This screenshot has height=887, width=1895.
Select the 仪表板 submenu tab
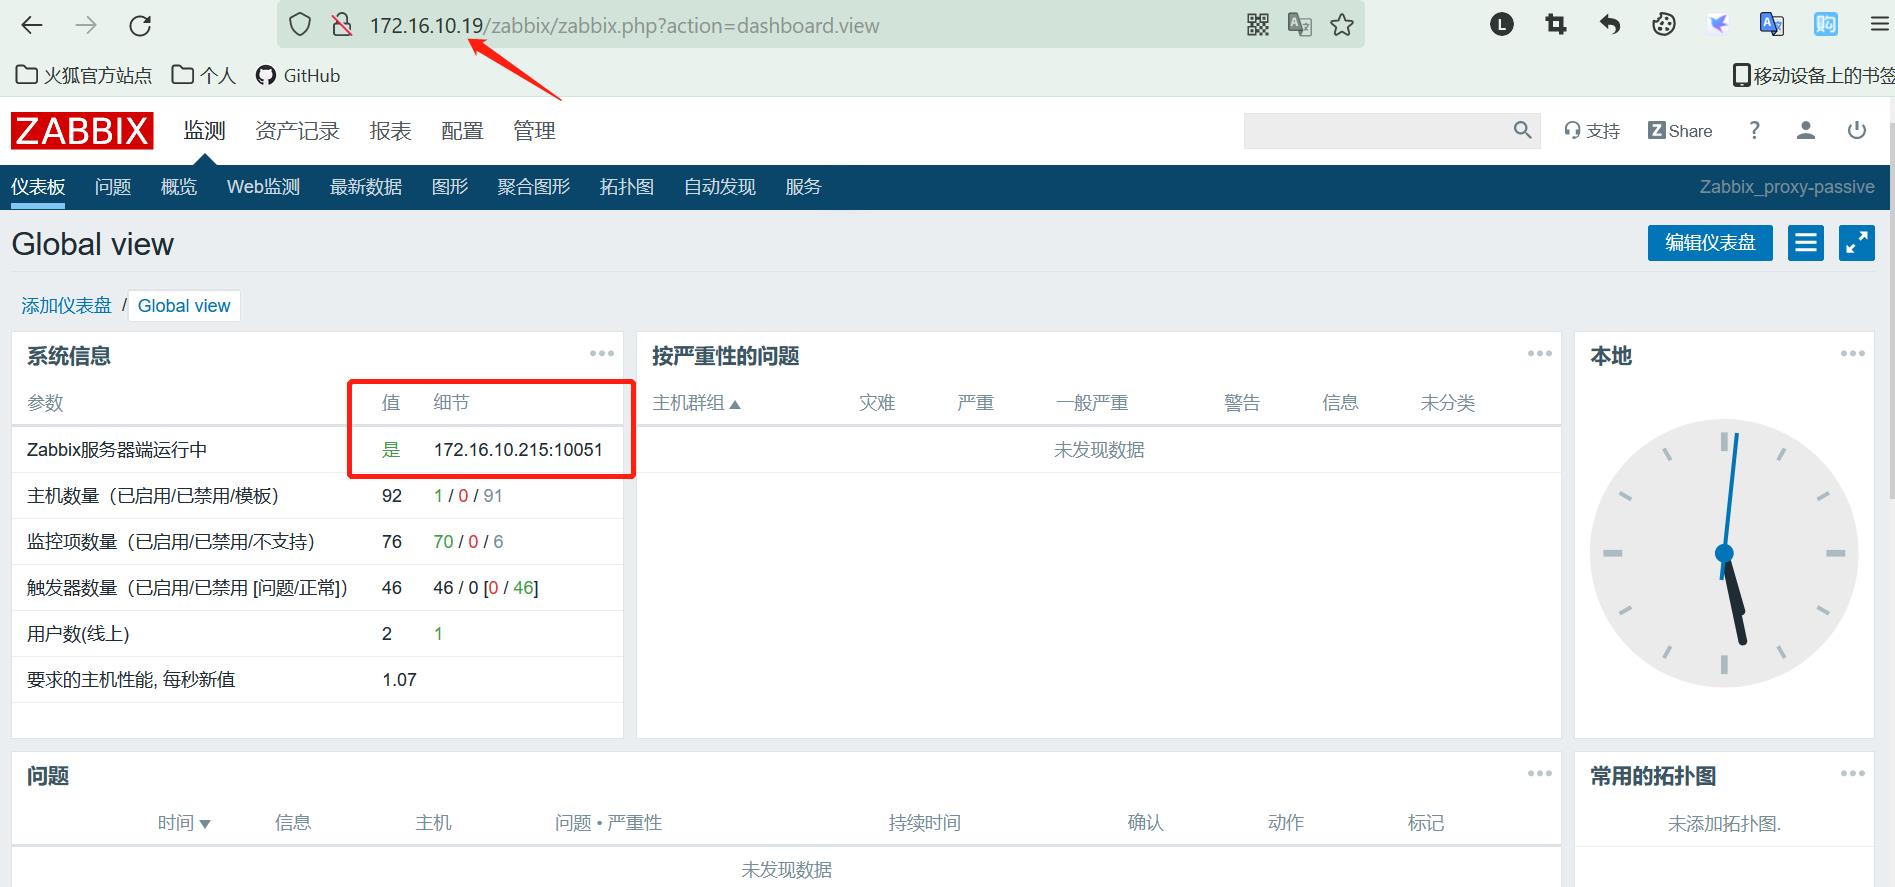[38, 187]
